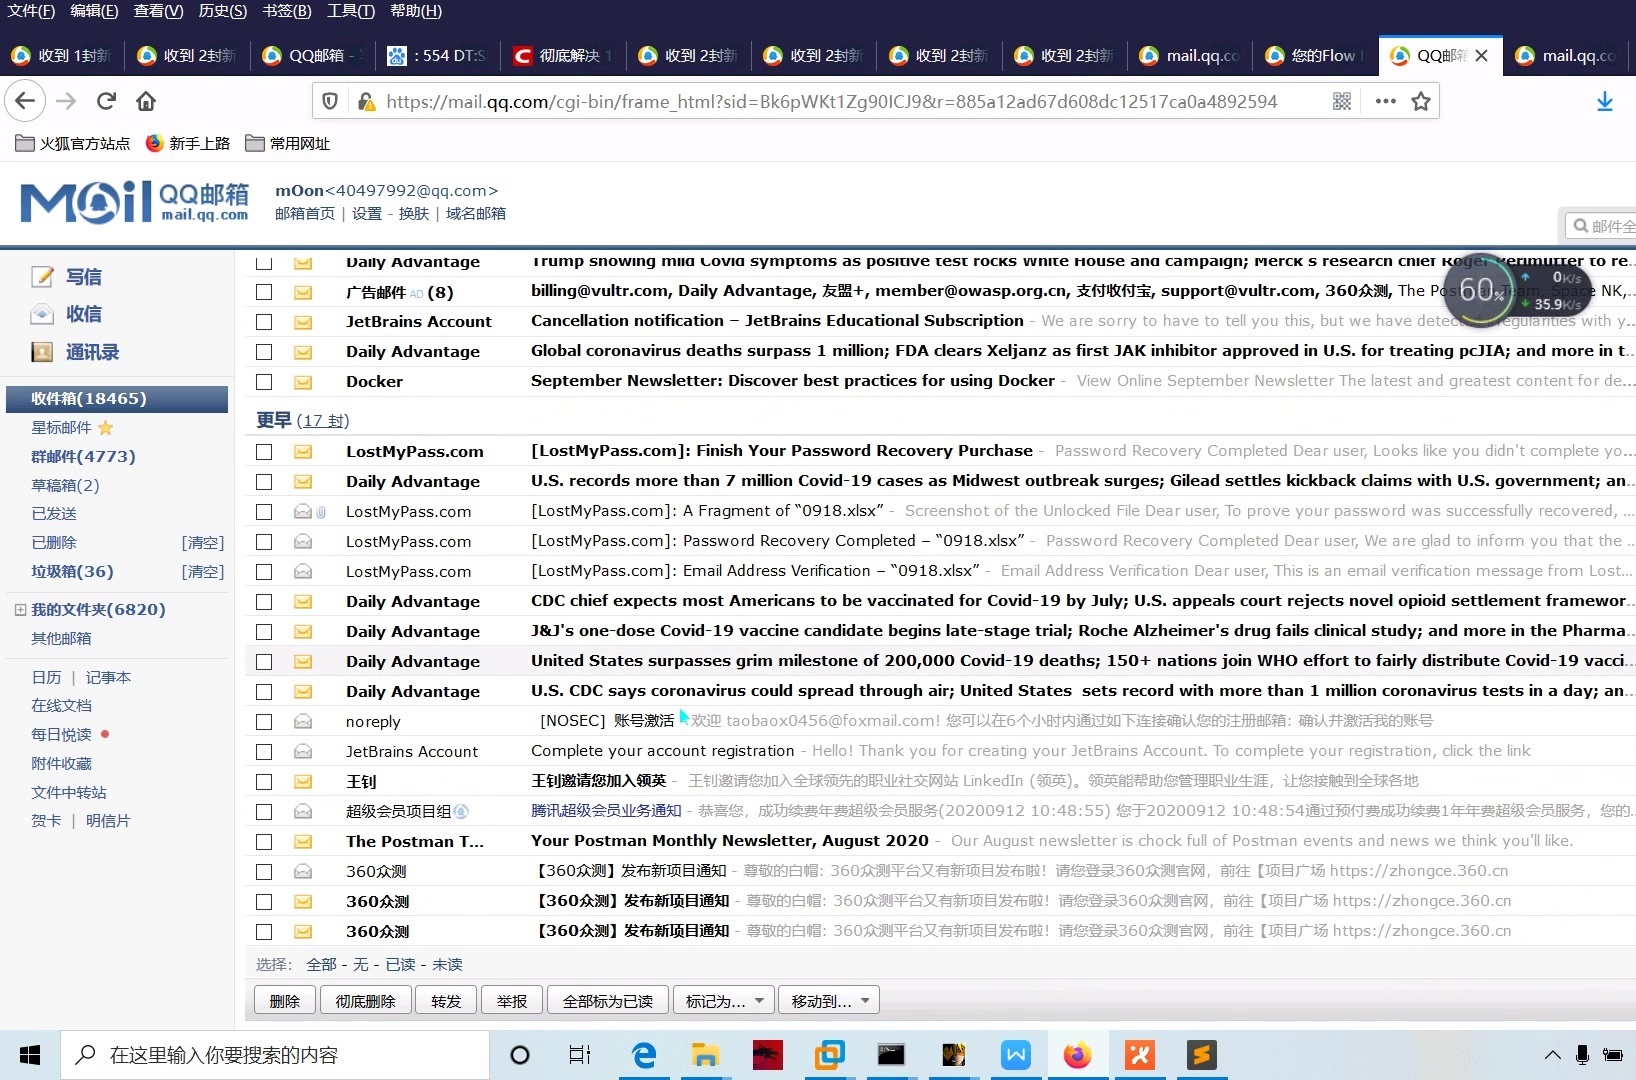This screenshot has width=1636, height=1080.
Task: Open Windows Start menu
Action: pos(30,1055)
